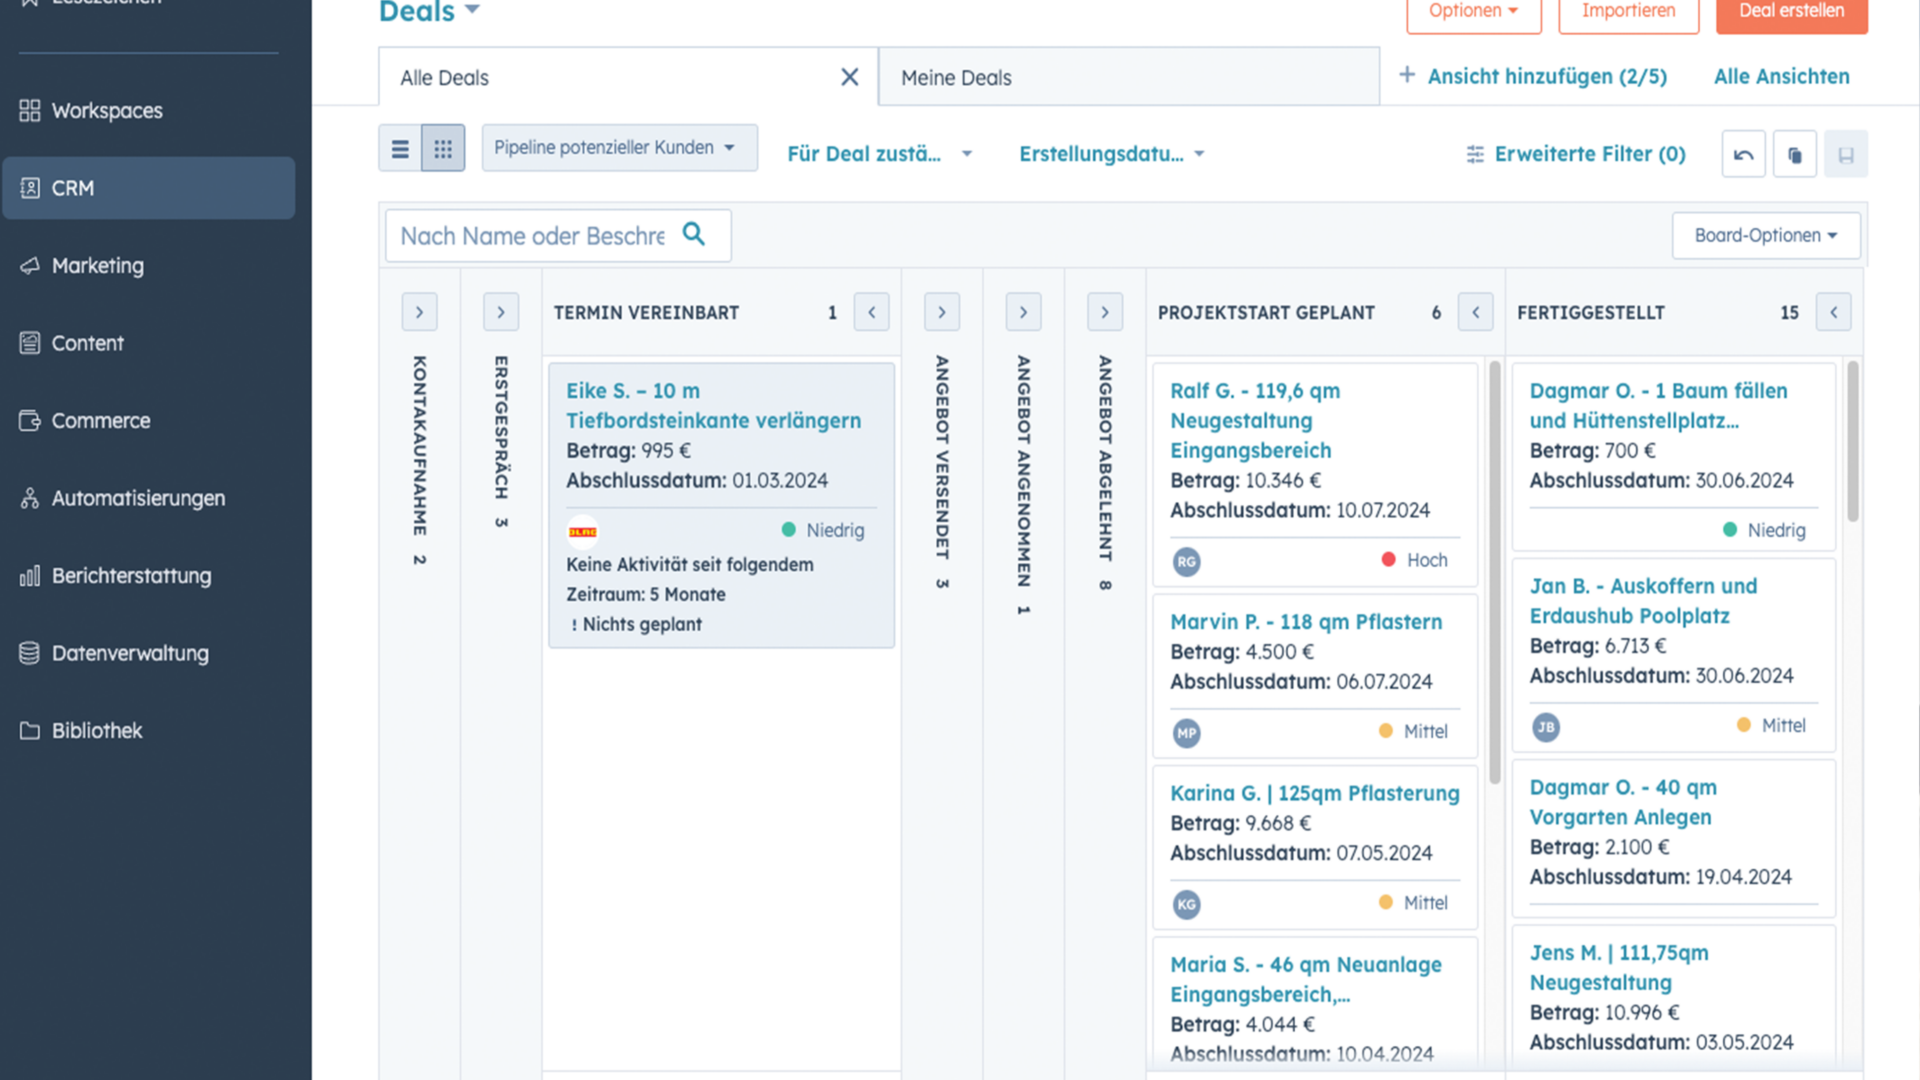Click the copy view icon
This screenshot has height=1080, width=1920.
coord(1794,154)
